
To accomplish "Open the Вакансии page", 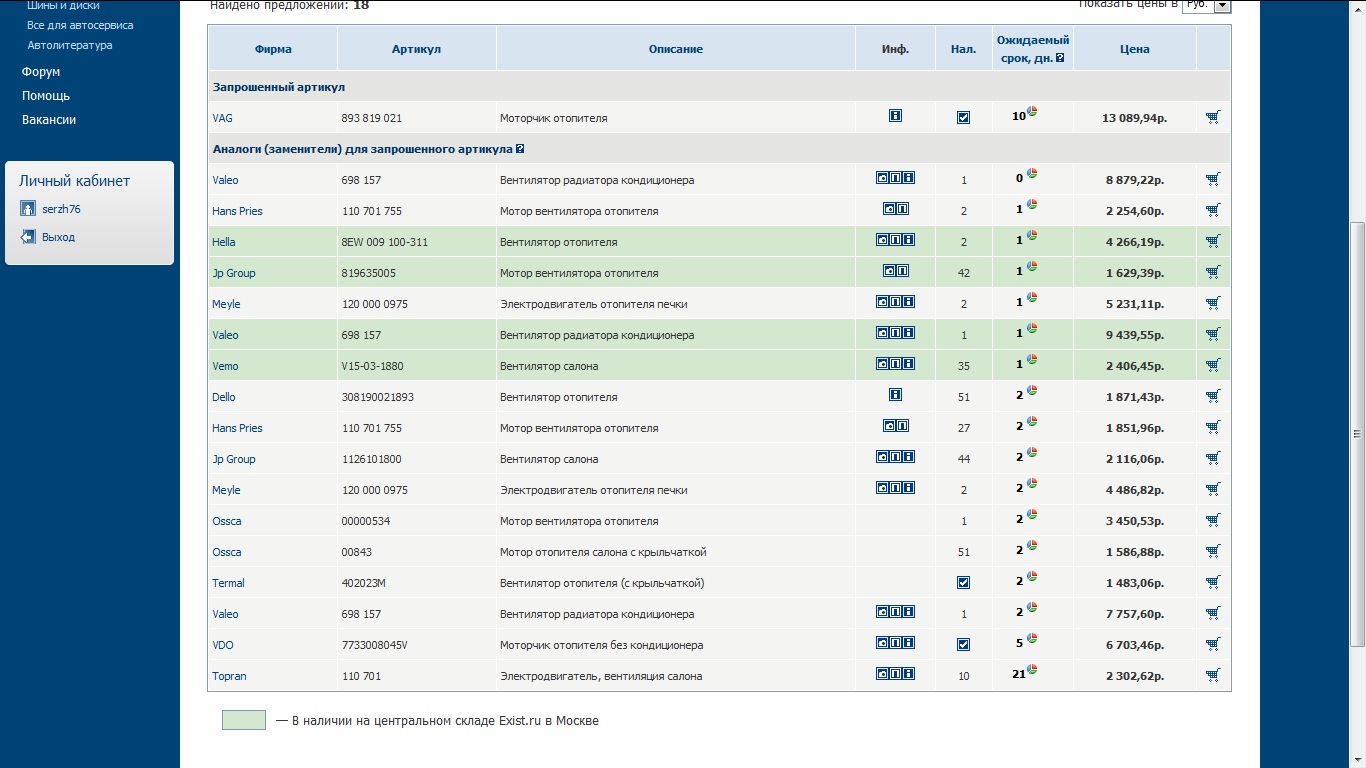I will tap(49, 120).
